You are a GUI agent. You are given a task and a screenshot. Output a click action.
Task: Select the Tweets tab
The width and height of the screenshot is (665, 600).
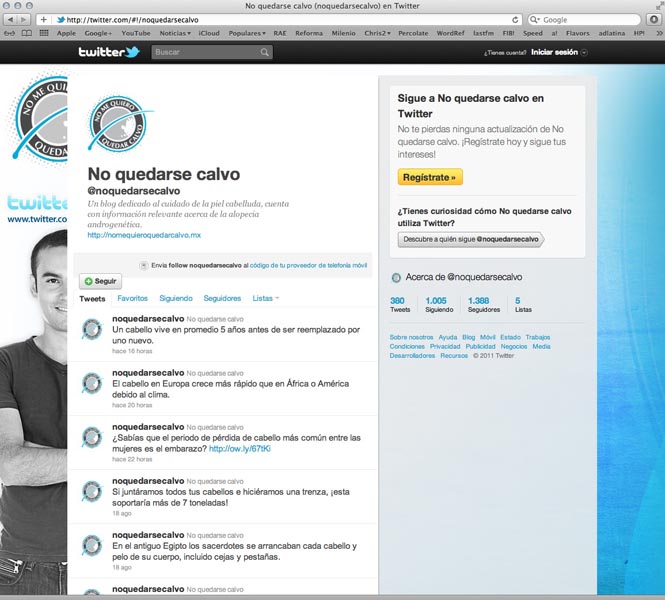[92, 299]
